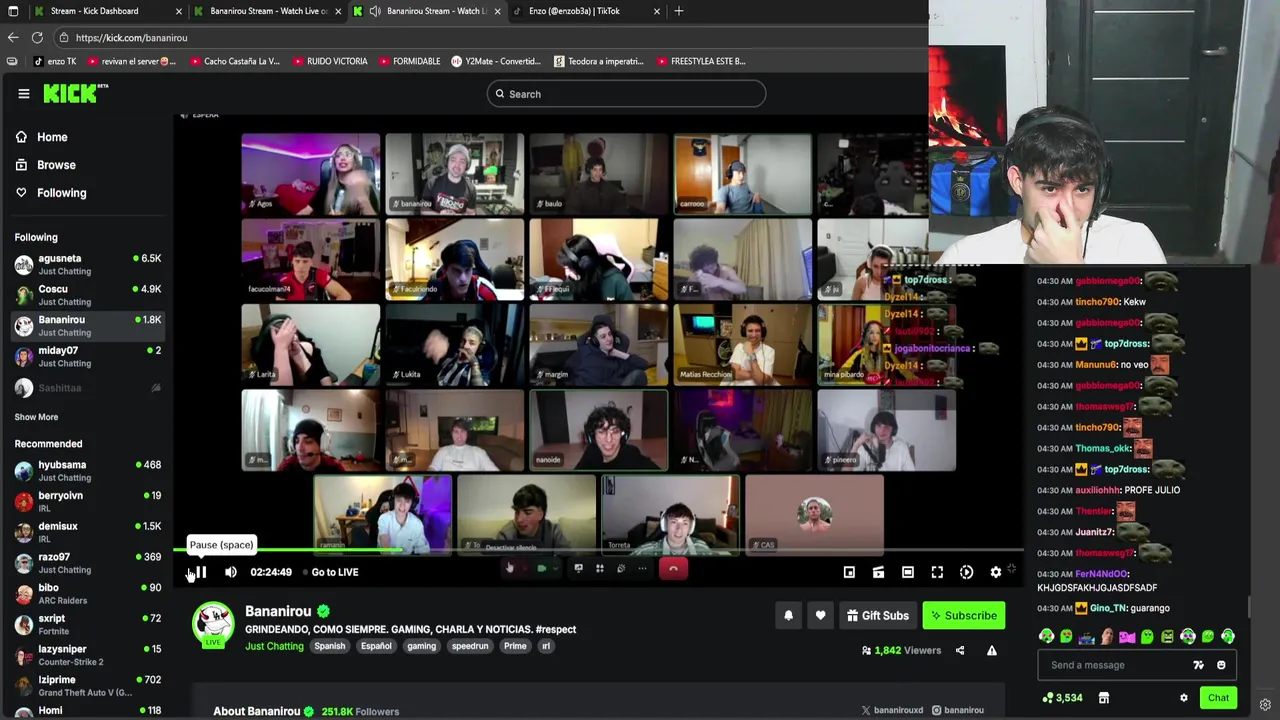The image size is (1280, 720).
Task: Switch to Enzo TikTok browser tab
Action: point(586,11)
